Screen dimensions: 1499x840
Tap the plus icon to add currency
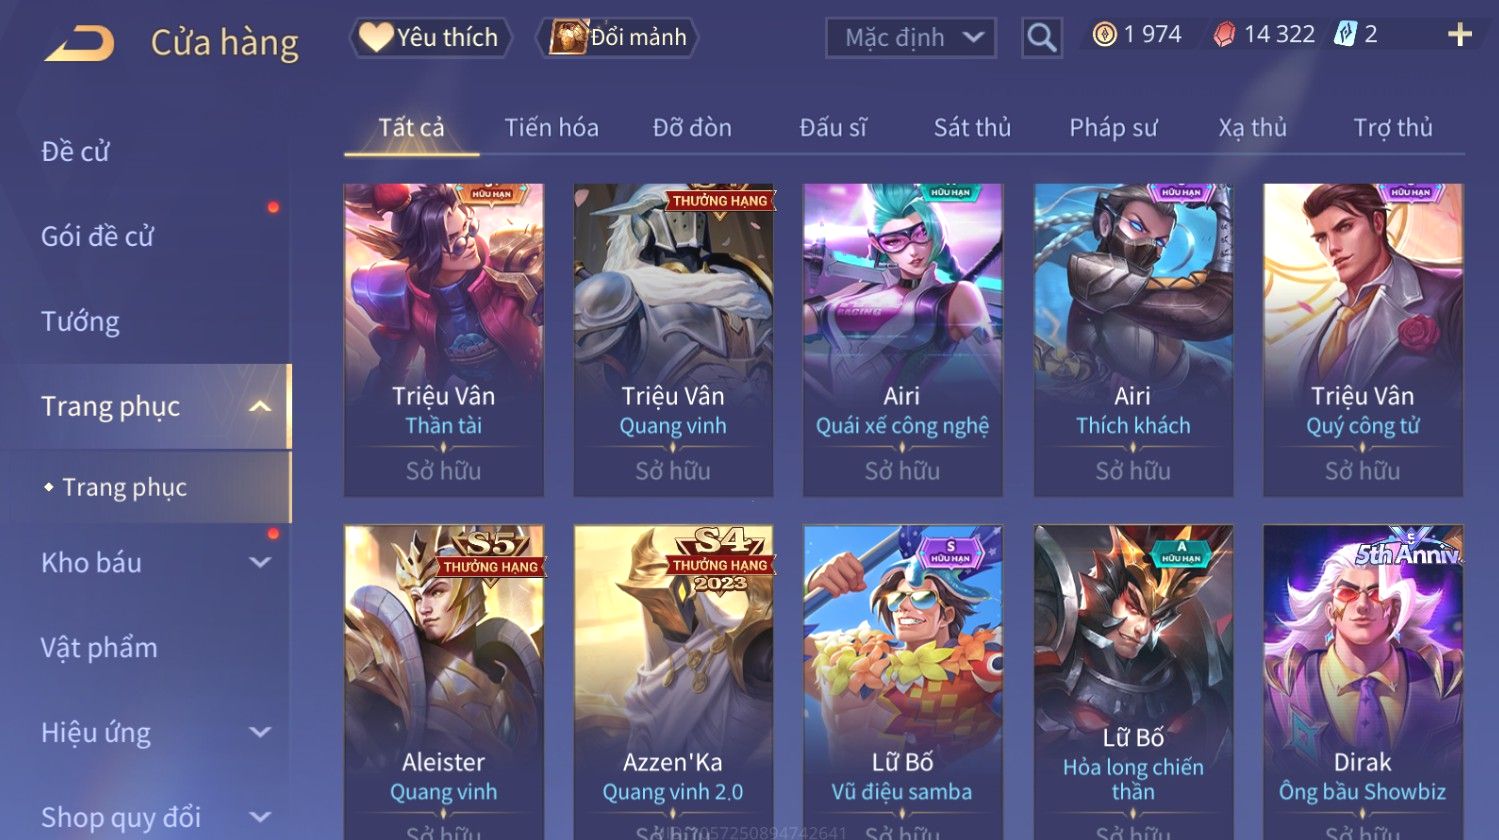tap(1460, 35)
